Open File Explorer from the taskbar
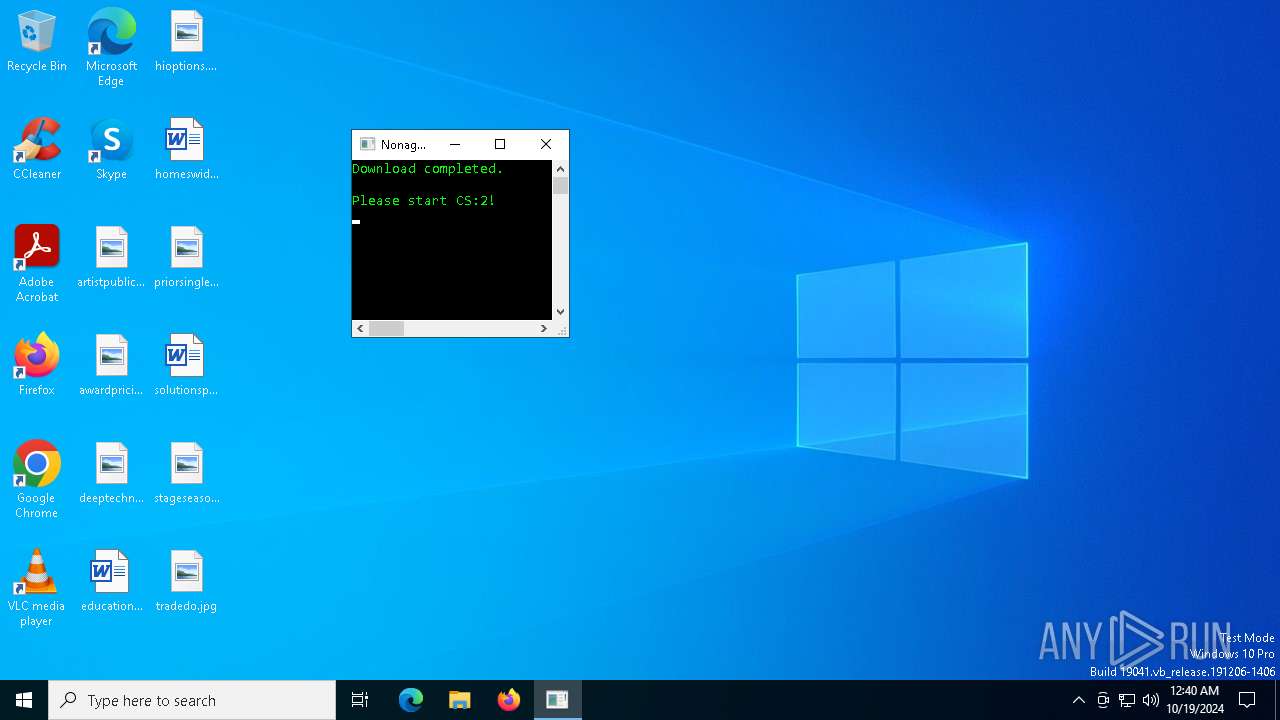Viewport: 1280px width, 720px height. point(460,700)
